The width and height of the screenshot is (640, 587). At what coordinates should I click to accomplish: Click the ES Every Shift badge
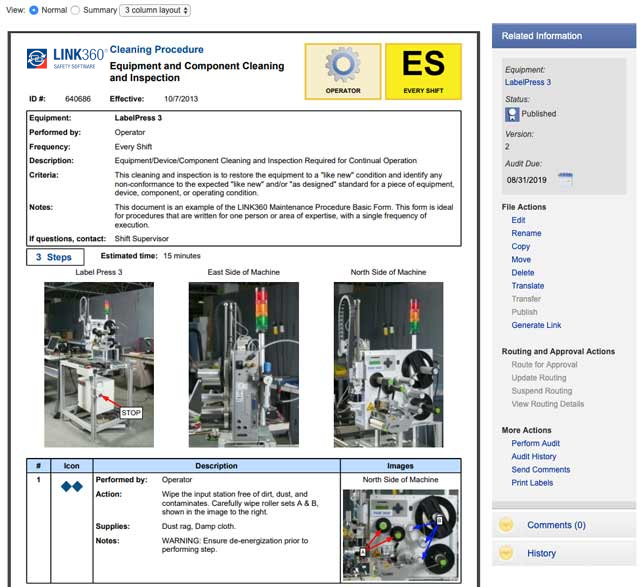tap(422, 70)
